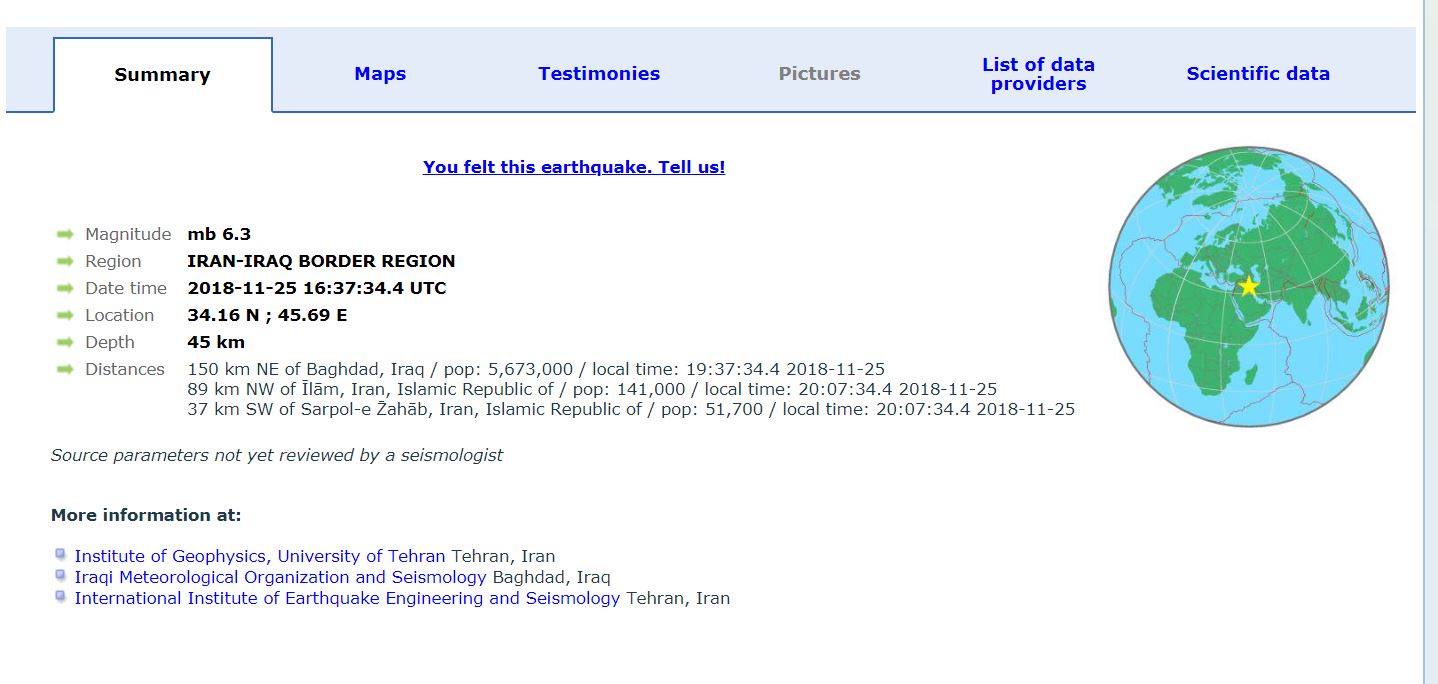1438x684 pixels.
Task: Open the Testimonies tab
Action: pyautogui.click(x=599, y=74)
